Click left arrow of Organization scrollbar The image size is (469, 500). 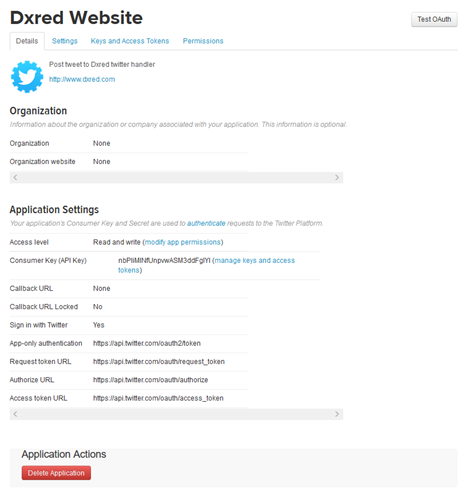[15, 177]
